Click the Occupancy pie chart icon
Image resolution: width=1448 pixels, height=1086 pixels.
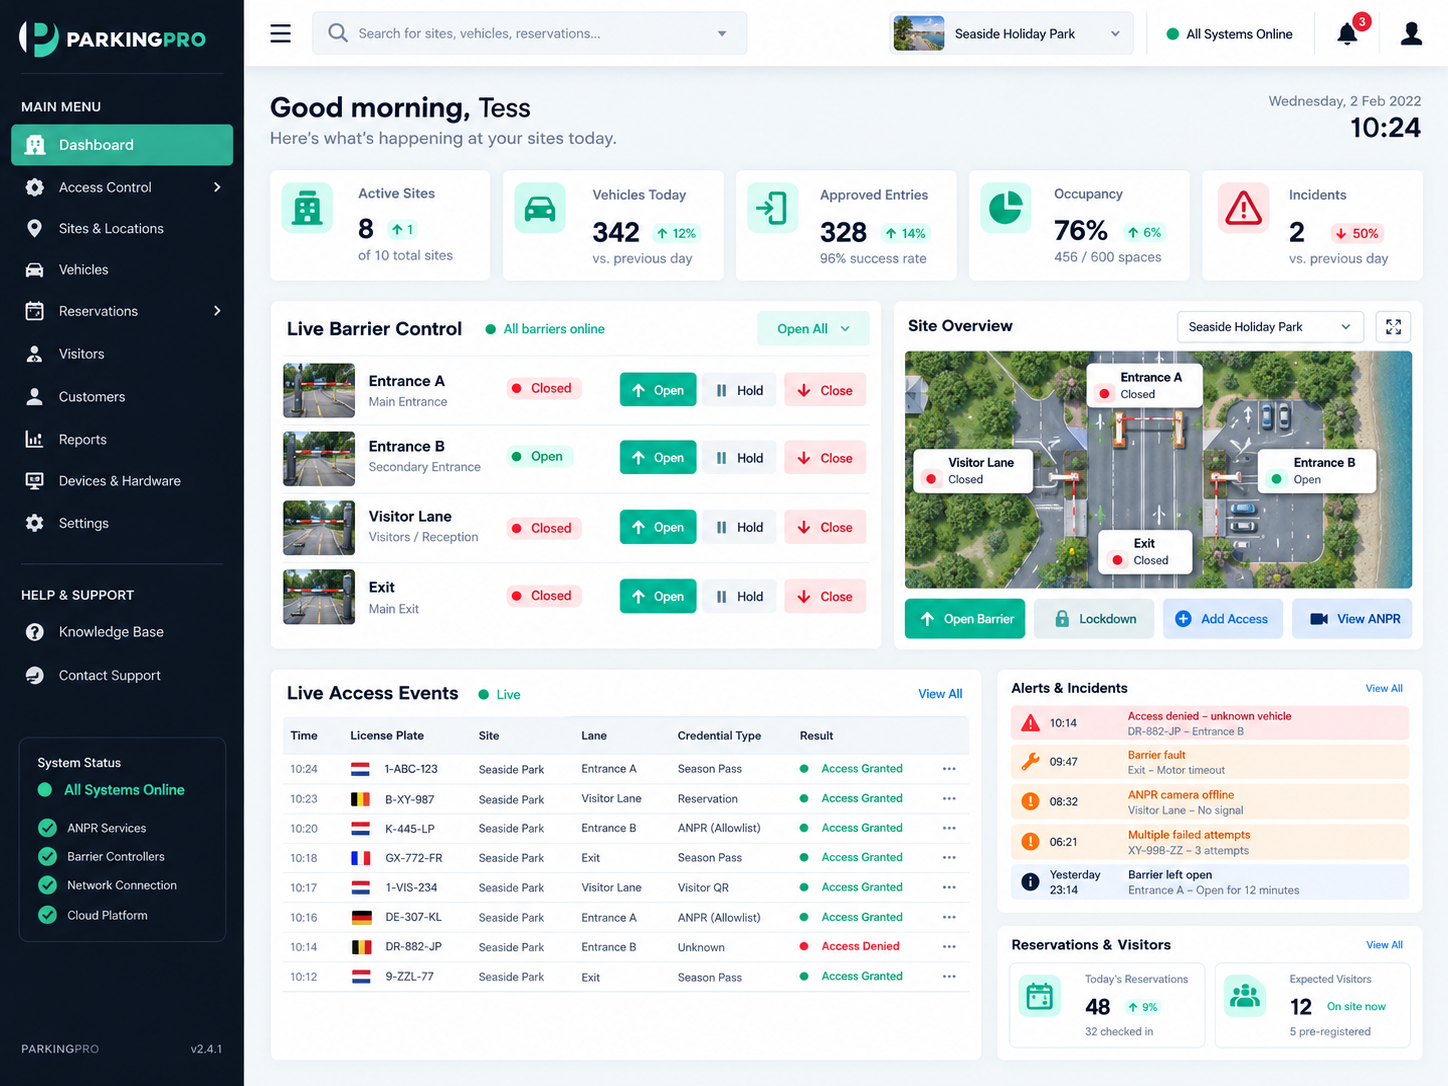(x=1005, y=208)
